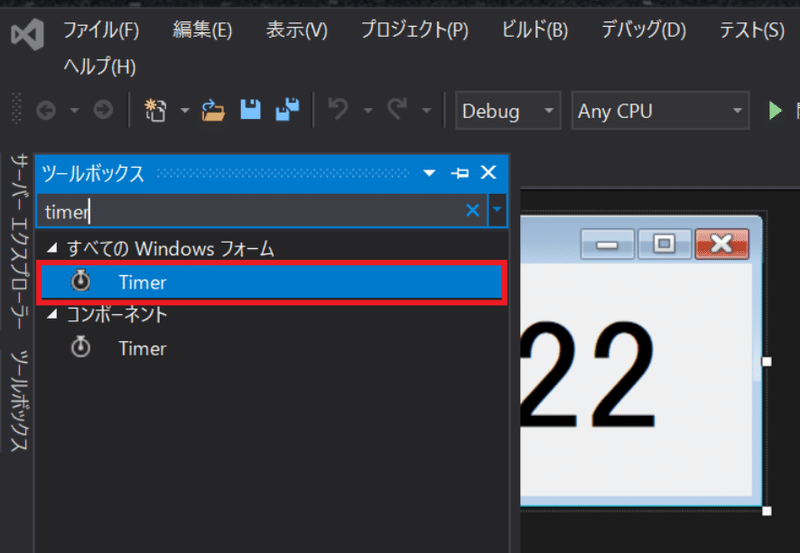This screenshot has width=800, height=553.
Task: Open the toolbox window position dropdown
Action: point(430,173)
